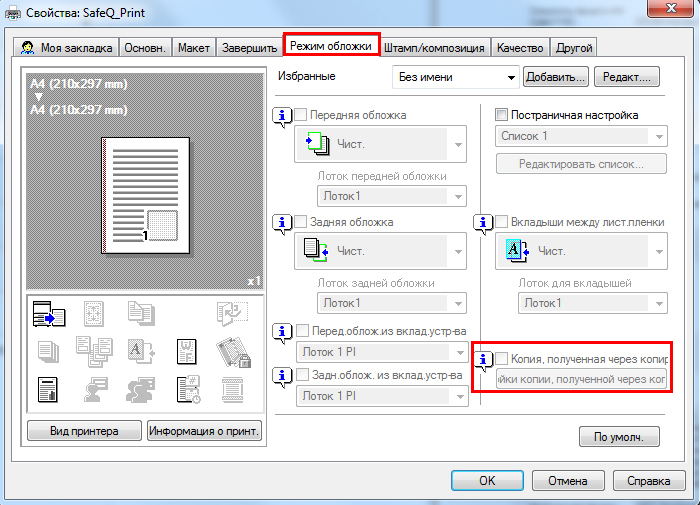
Task: Click the A4 page preview thumbnail
Action: [146, 196]
